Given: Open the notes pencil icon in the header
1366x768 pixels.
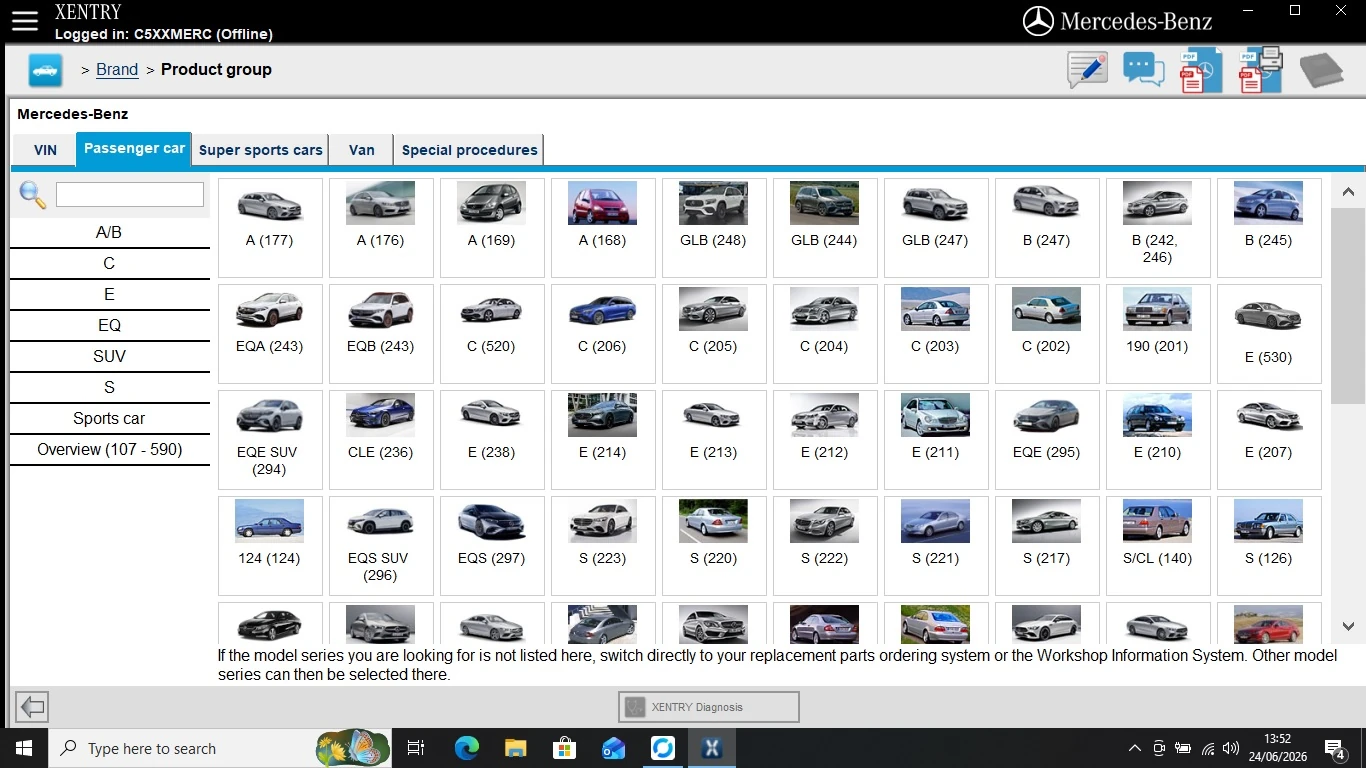Looking at the screenshot, I should coord(1087,70).
